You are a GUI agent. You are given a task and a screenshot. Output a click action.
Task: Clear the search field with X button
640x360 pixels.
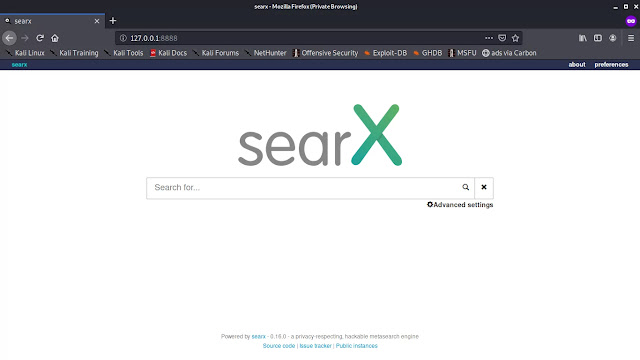(x=484, y=187)
